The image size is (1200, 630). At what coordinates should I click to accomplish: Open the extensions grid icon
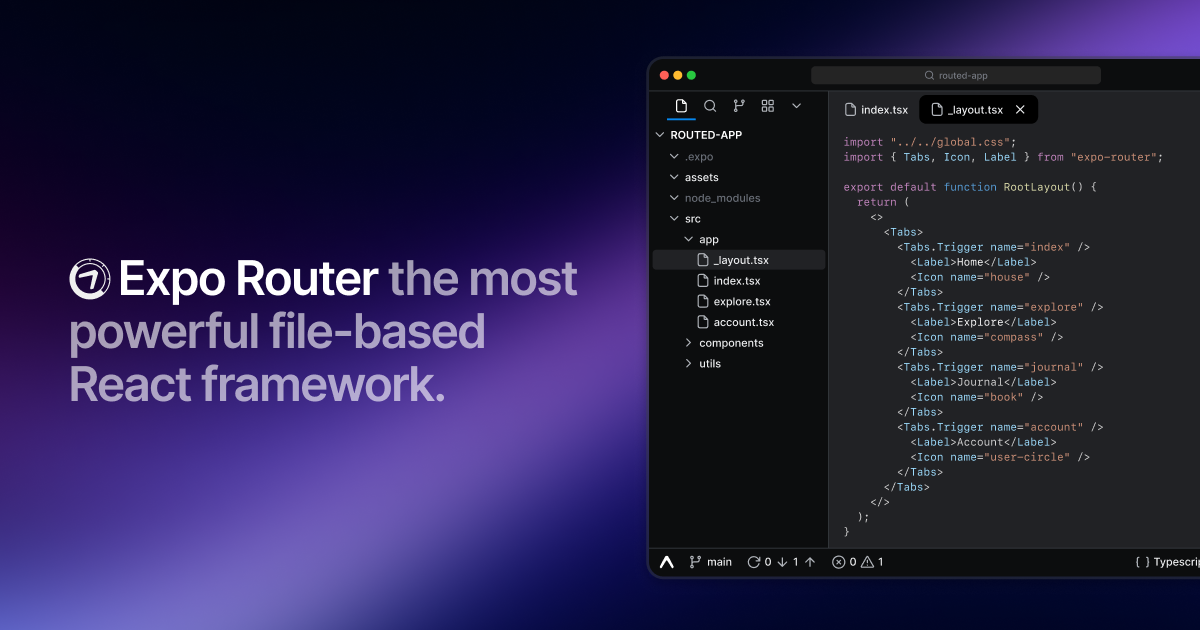point(768,106)
